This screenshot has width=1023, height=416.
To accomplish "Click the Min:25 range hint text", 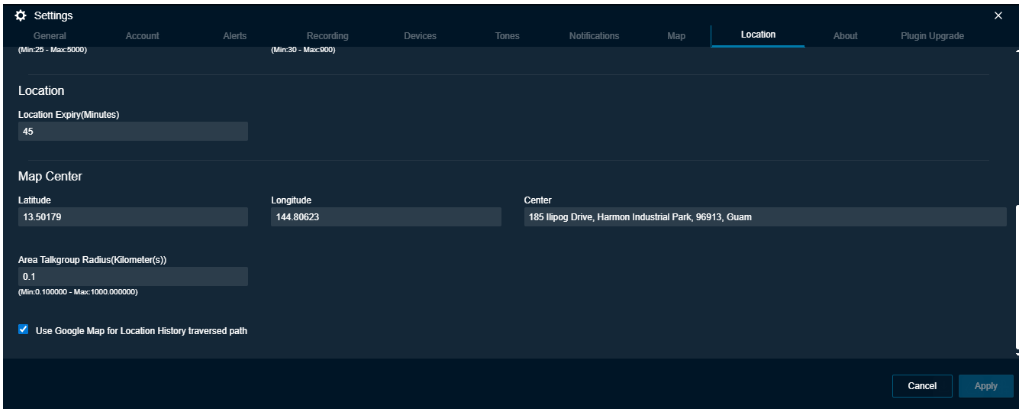I will point(52,50).
